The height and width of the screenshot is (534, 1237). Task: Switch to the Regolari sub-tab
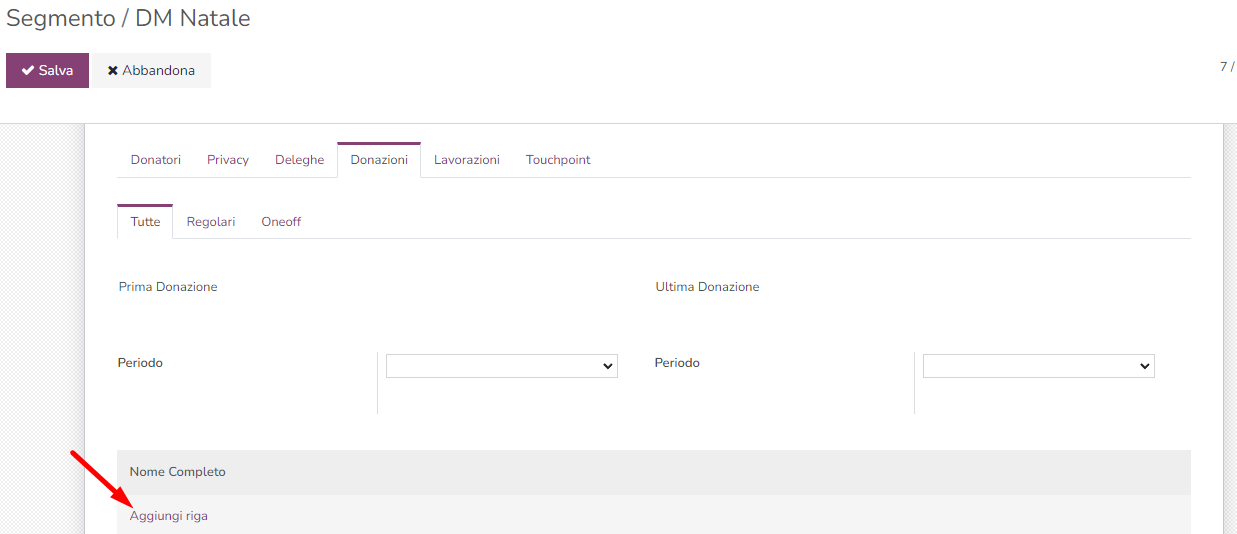[x=211, y=222]
